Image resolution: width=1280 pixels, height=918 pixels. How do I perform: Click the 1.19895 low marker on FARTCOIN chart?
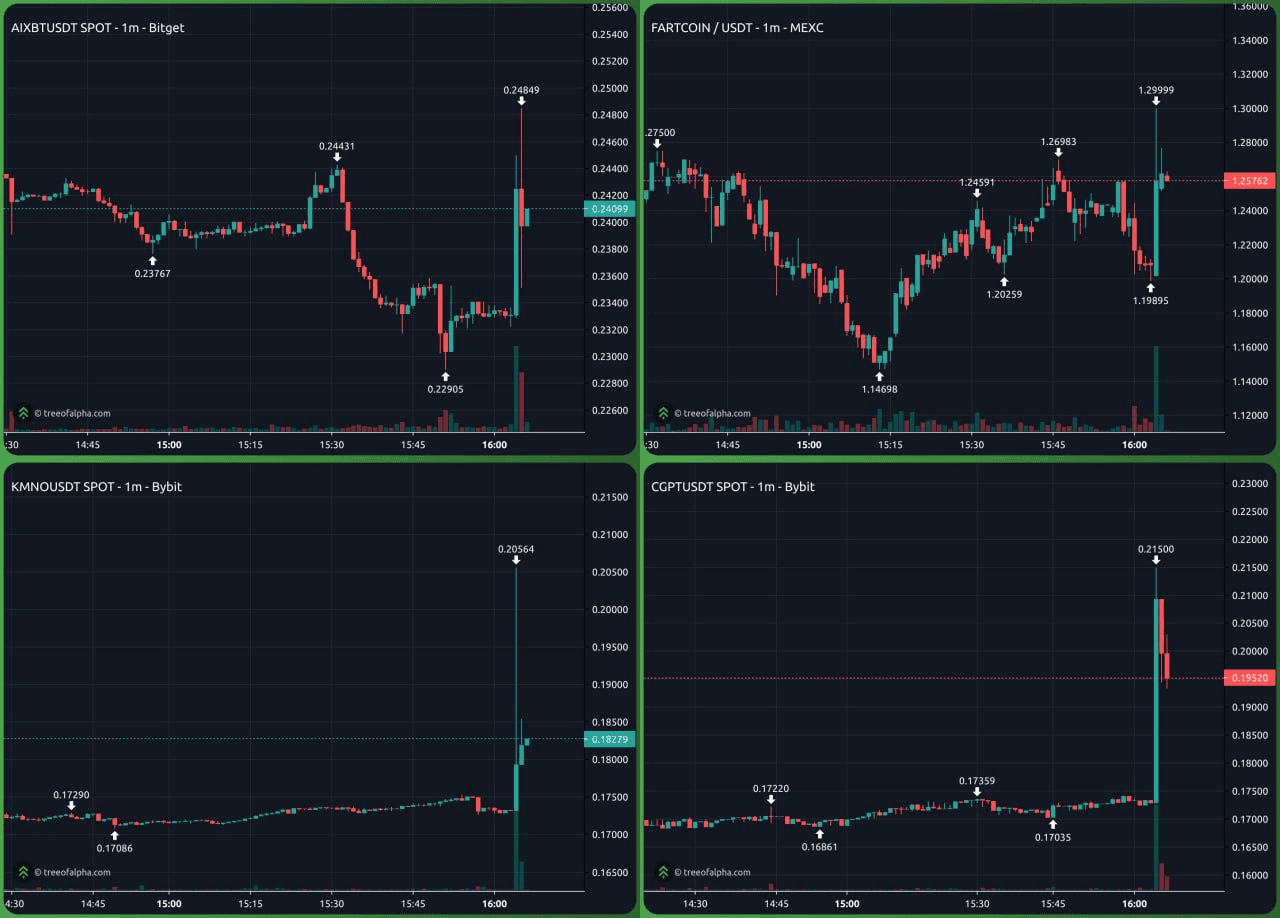pos(1150,300)
